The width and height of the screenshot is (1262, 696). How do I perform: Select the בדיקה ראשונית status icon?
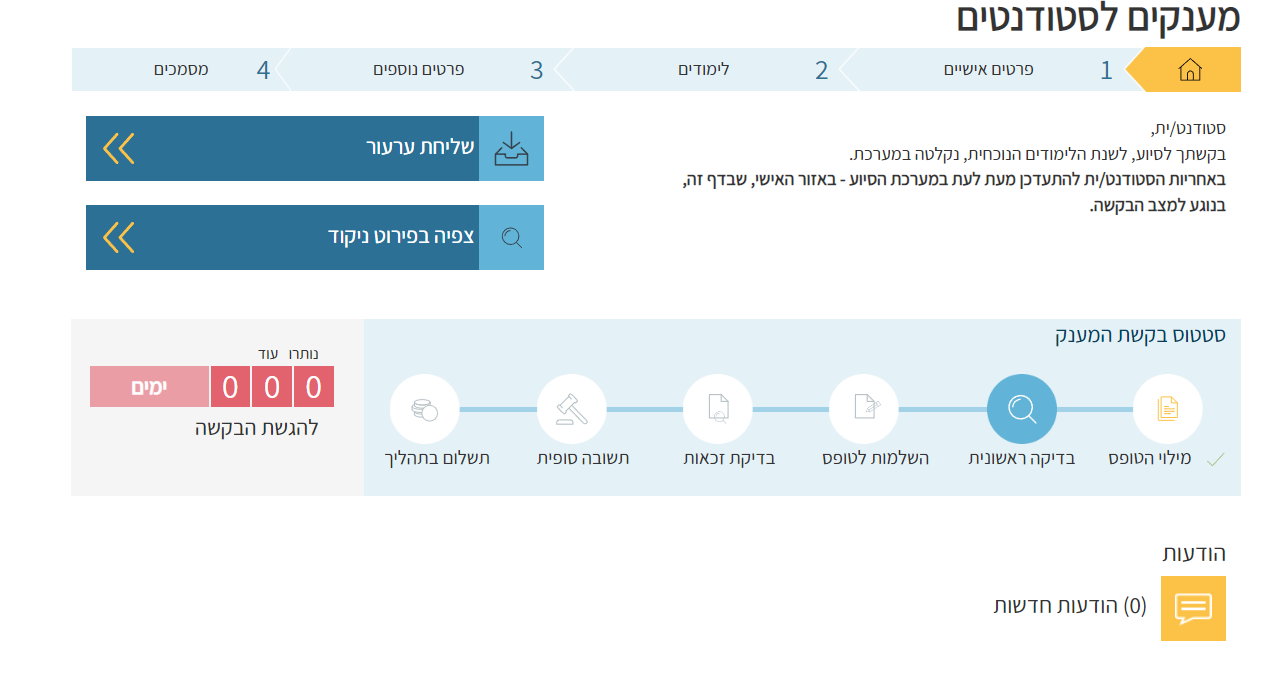coord(1021,409)
